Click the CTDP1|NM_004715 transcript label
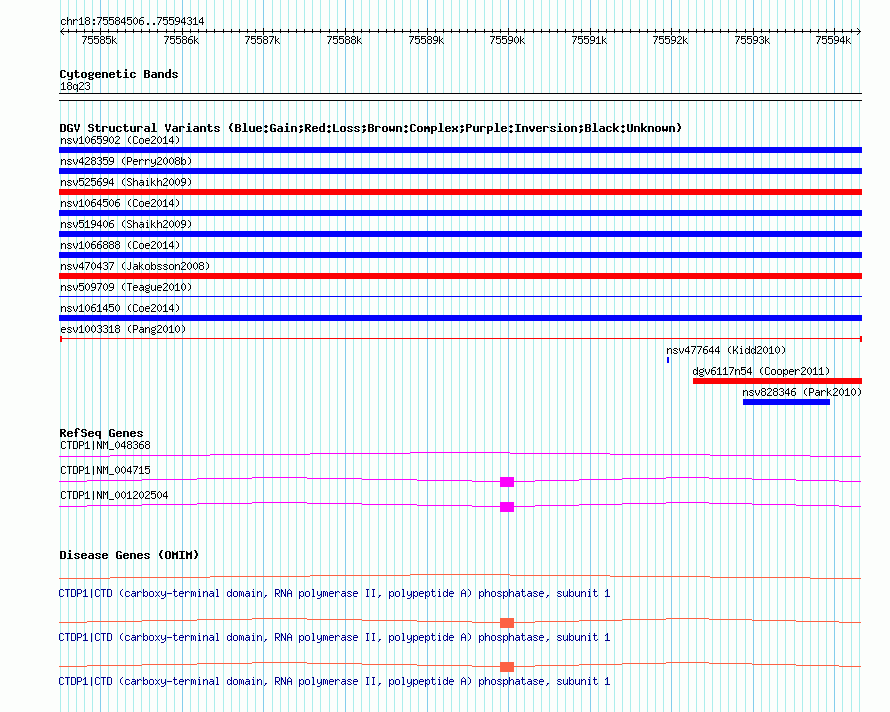Screen dimensions: 890x712 point(106,471)
